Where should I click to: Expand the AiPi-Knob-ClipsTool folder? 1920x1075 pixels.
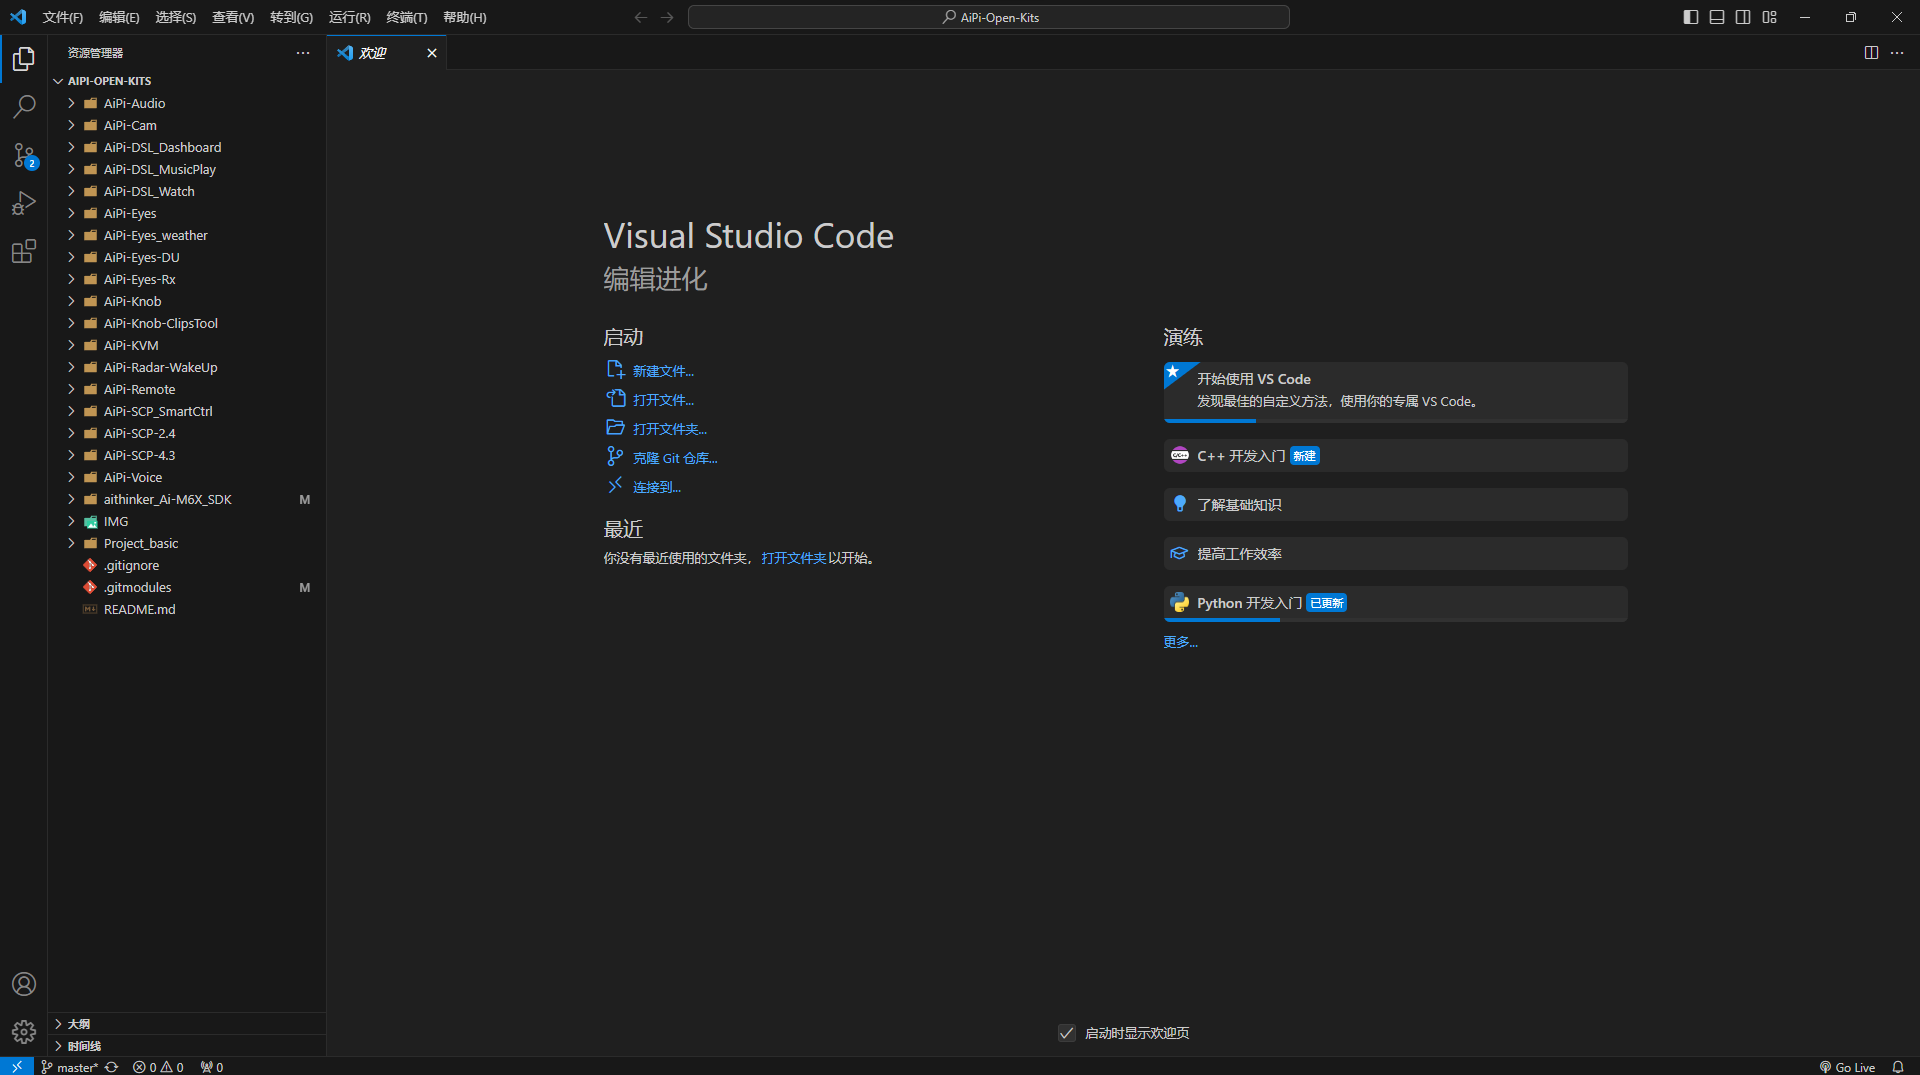[186, 323]
